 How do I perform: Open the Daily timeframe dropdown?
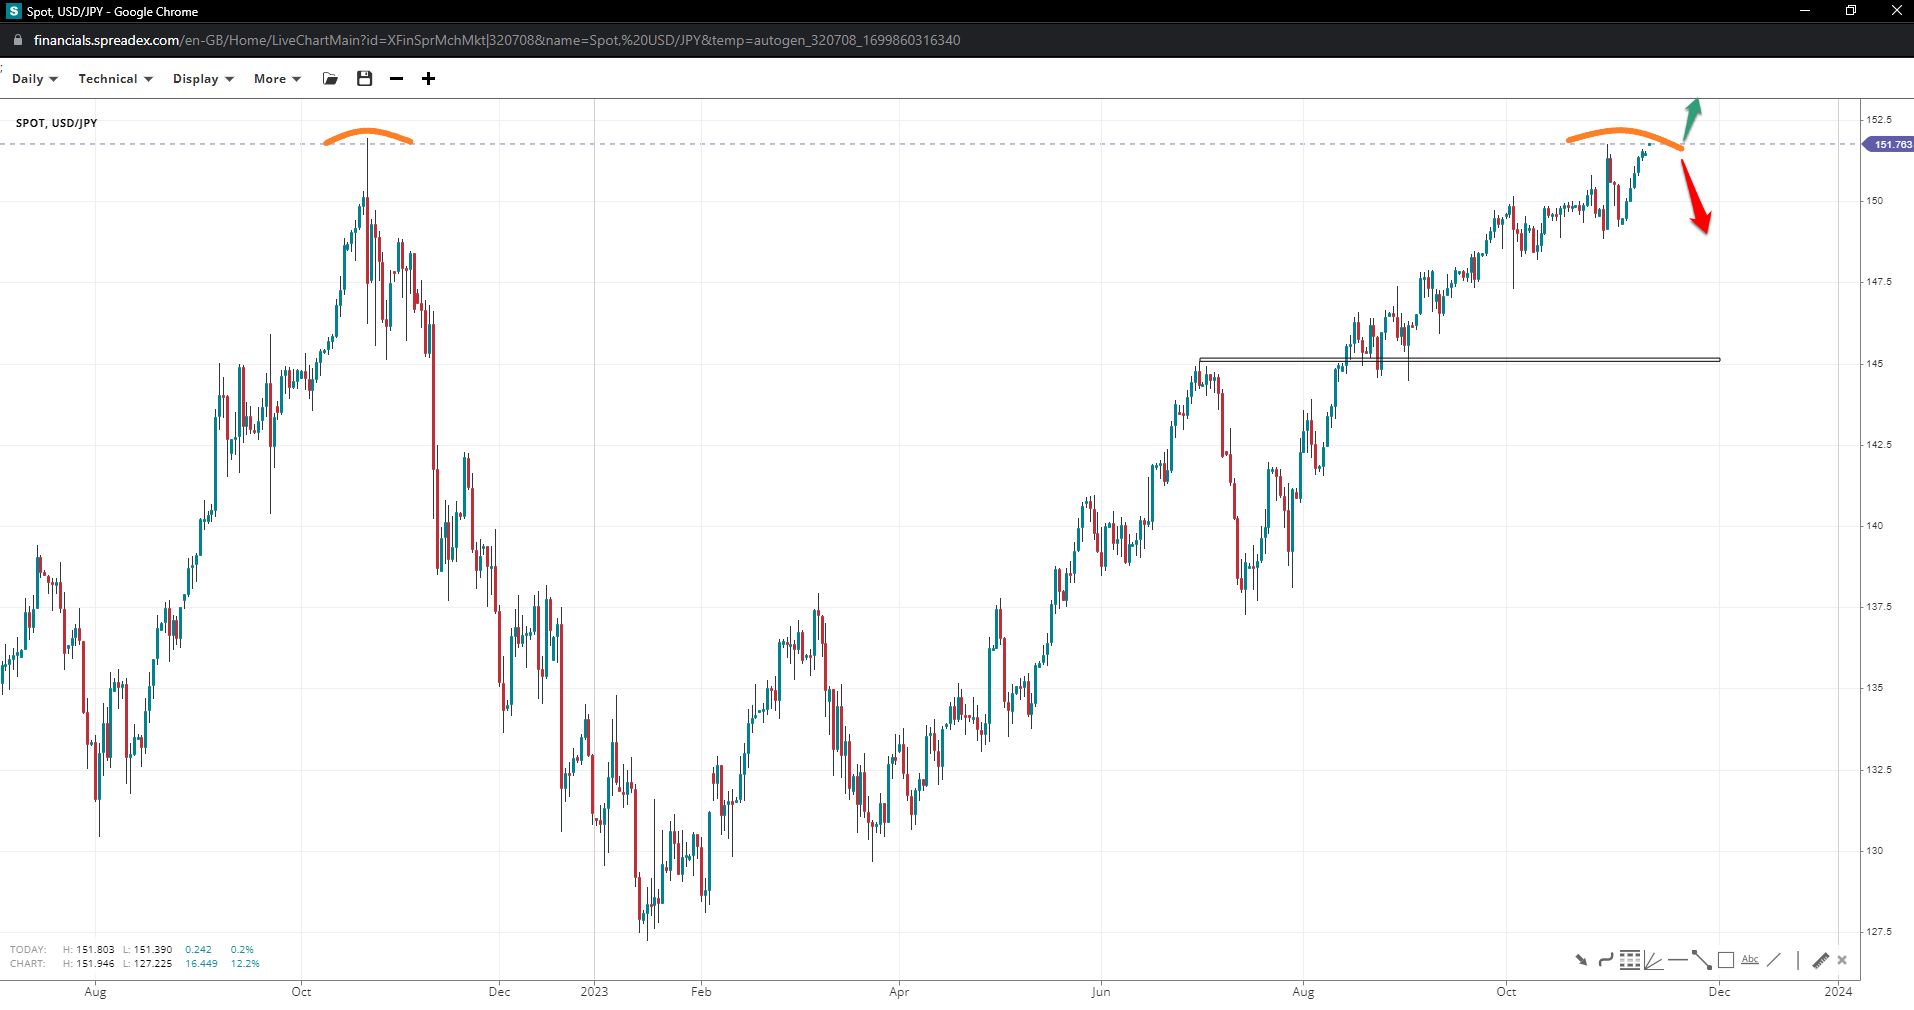pos(34,79)
